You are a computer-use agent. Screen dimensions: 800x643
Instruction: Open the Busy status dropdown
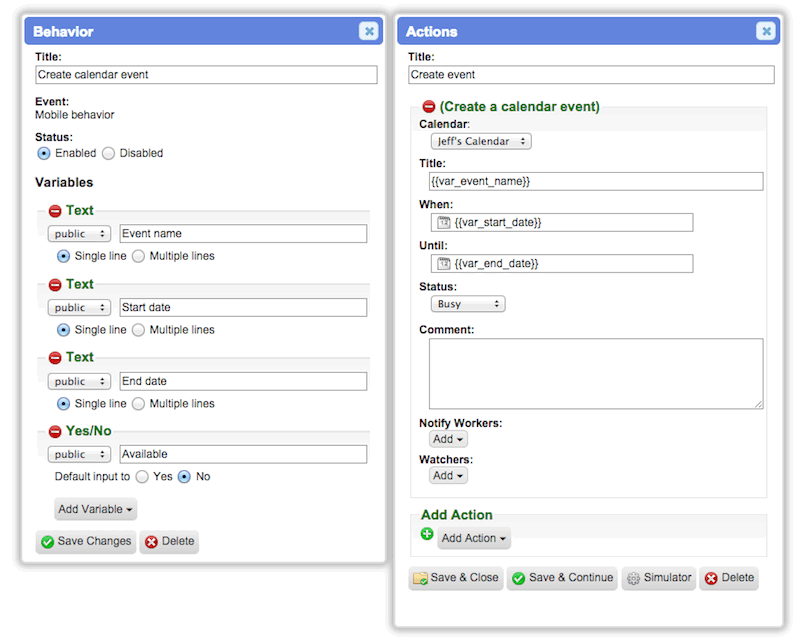coord(468,304)
